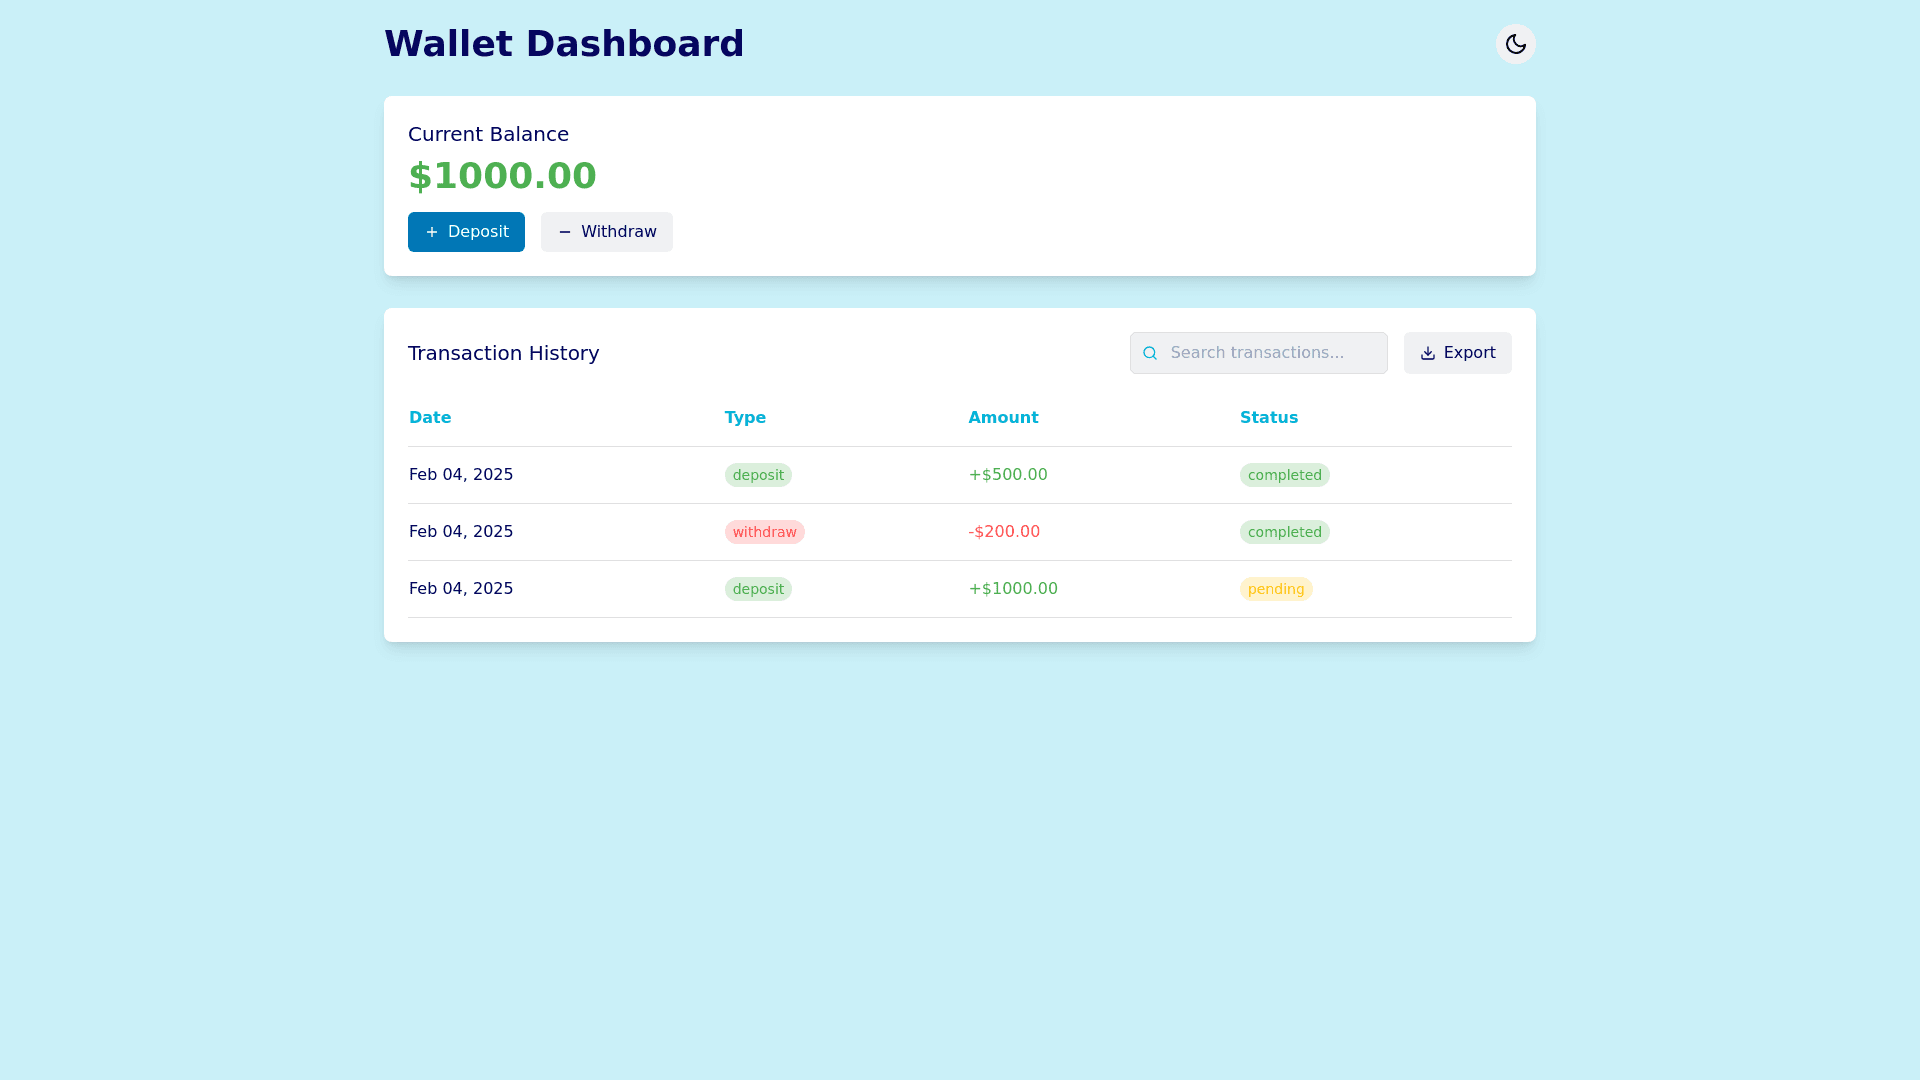Click the pending status badge
The width and height of the screenshot is (1920, 1080).
click(x=1276, y=589)
